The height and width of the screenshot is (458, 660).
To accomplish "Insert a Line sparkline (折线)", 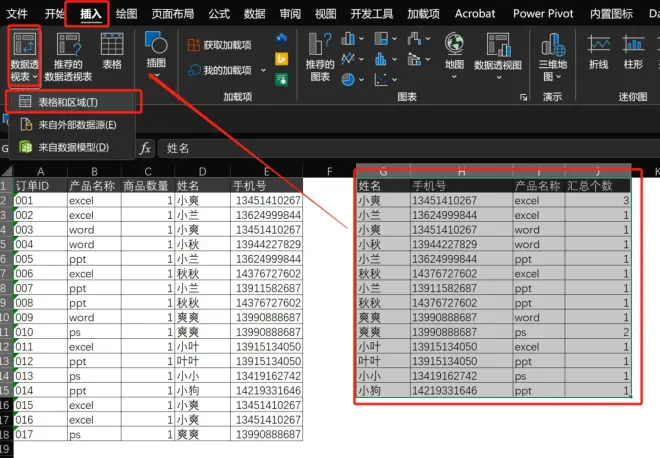I will pyautogui.click(x=599, y=52).
